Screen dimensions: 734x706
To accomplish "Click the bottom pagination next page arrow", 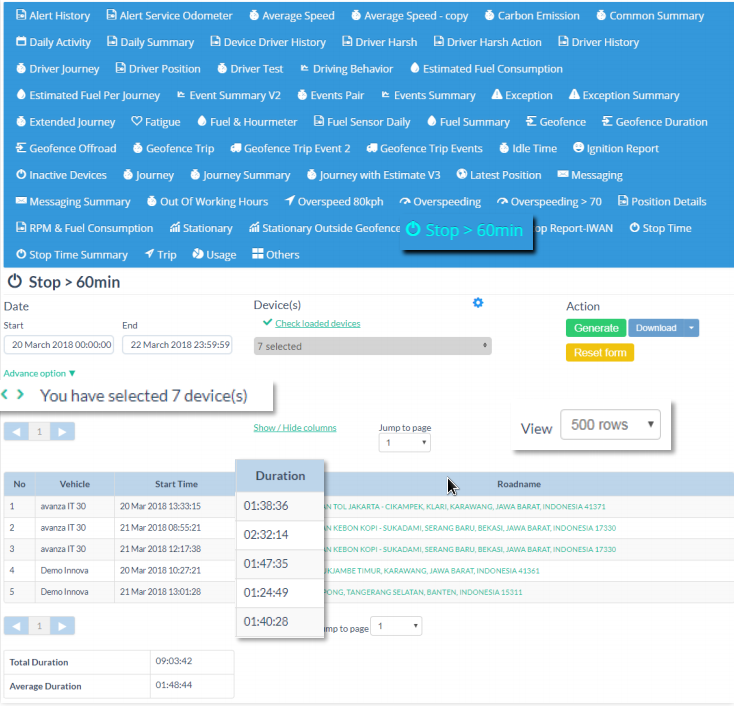I will (x=62, y=625).
